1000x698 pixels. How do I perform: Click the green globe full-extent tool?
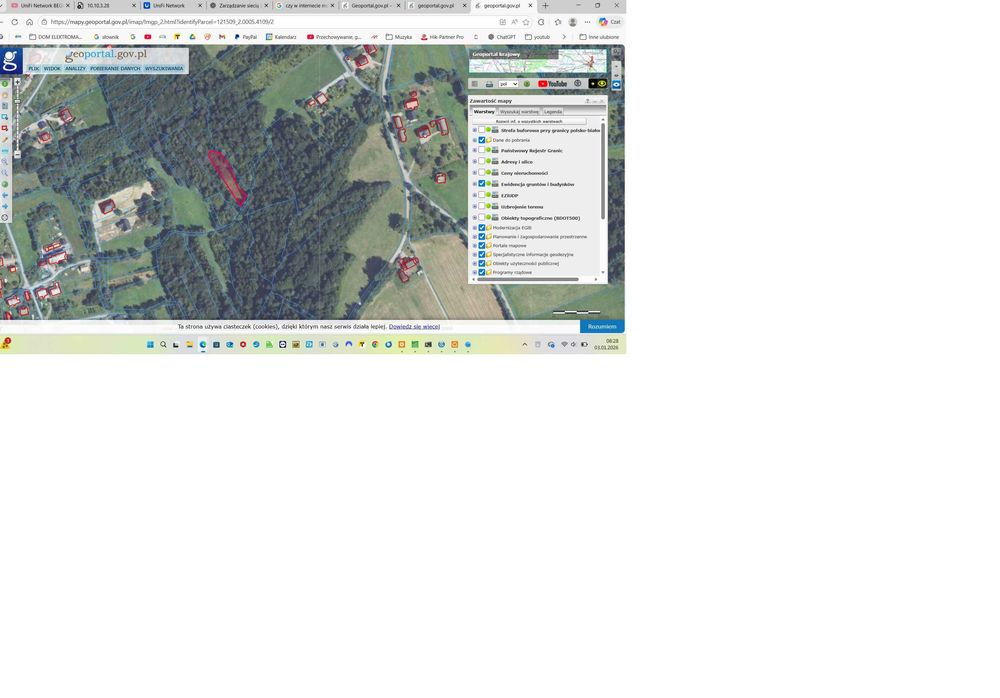click(x=4, y=184)
